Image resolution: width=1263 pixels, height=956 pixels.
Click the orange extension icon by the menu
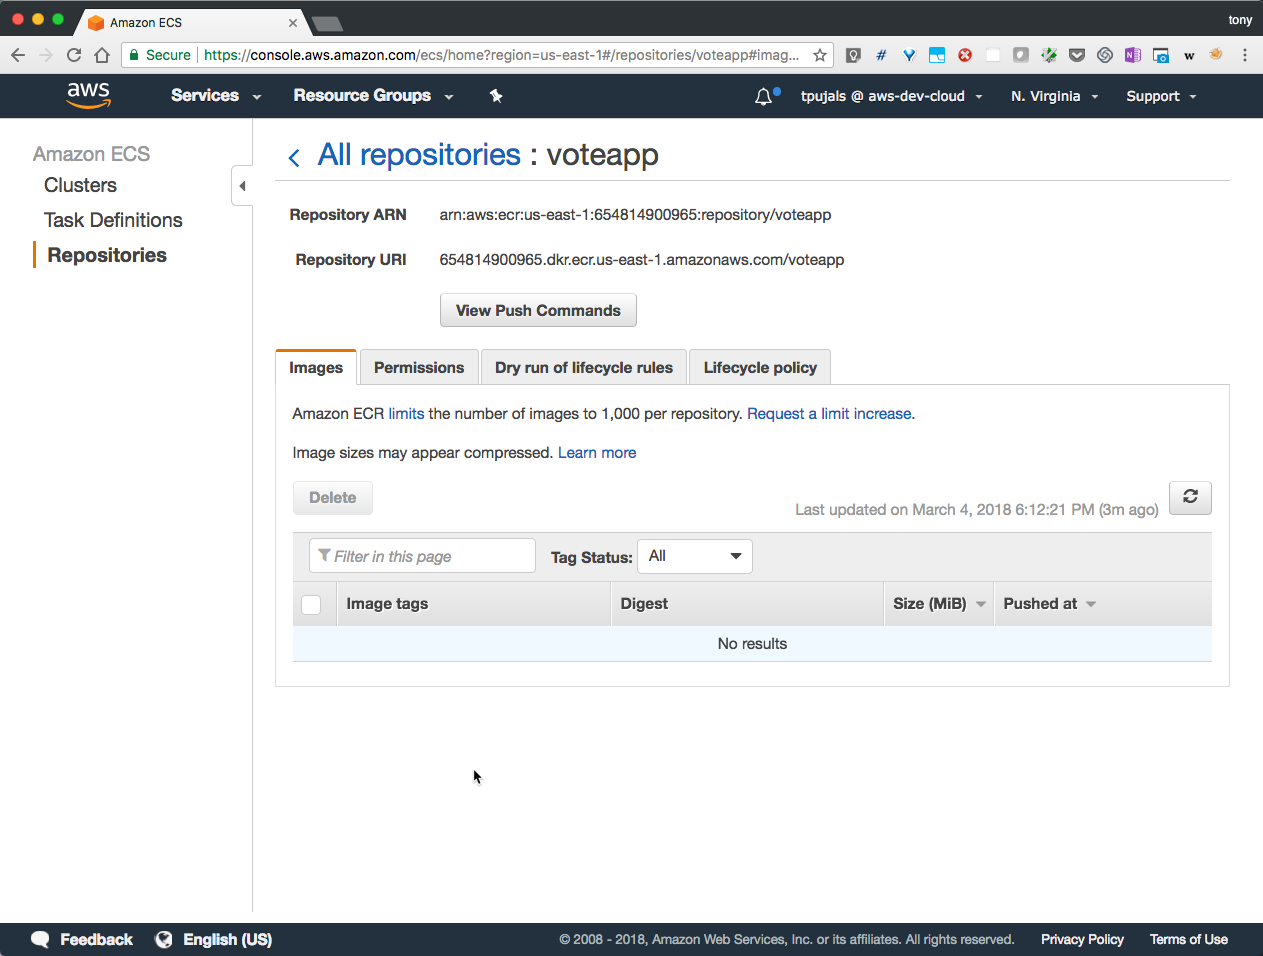coord(1217,55)
